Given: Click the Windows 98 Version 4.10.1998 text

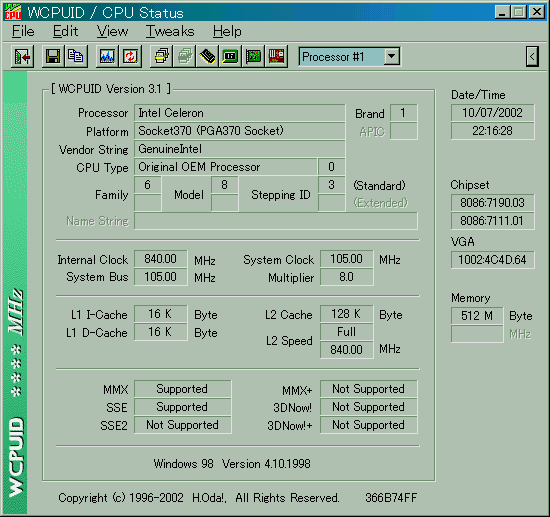Looking at the screenshot, I should coord(232,464).
